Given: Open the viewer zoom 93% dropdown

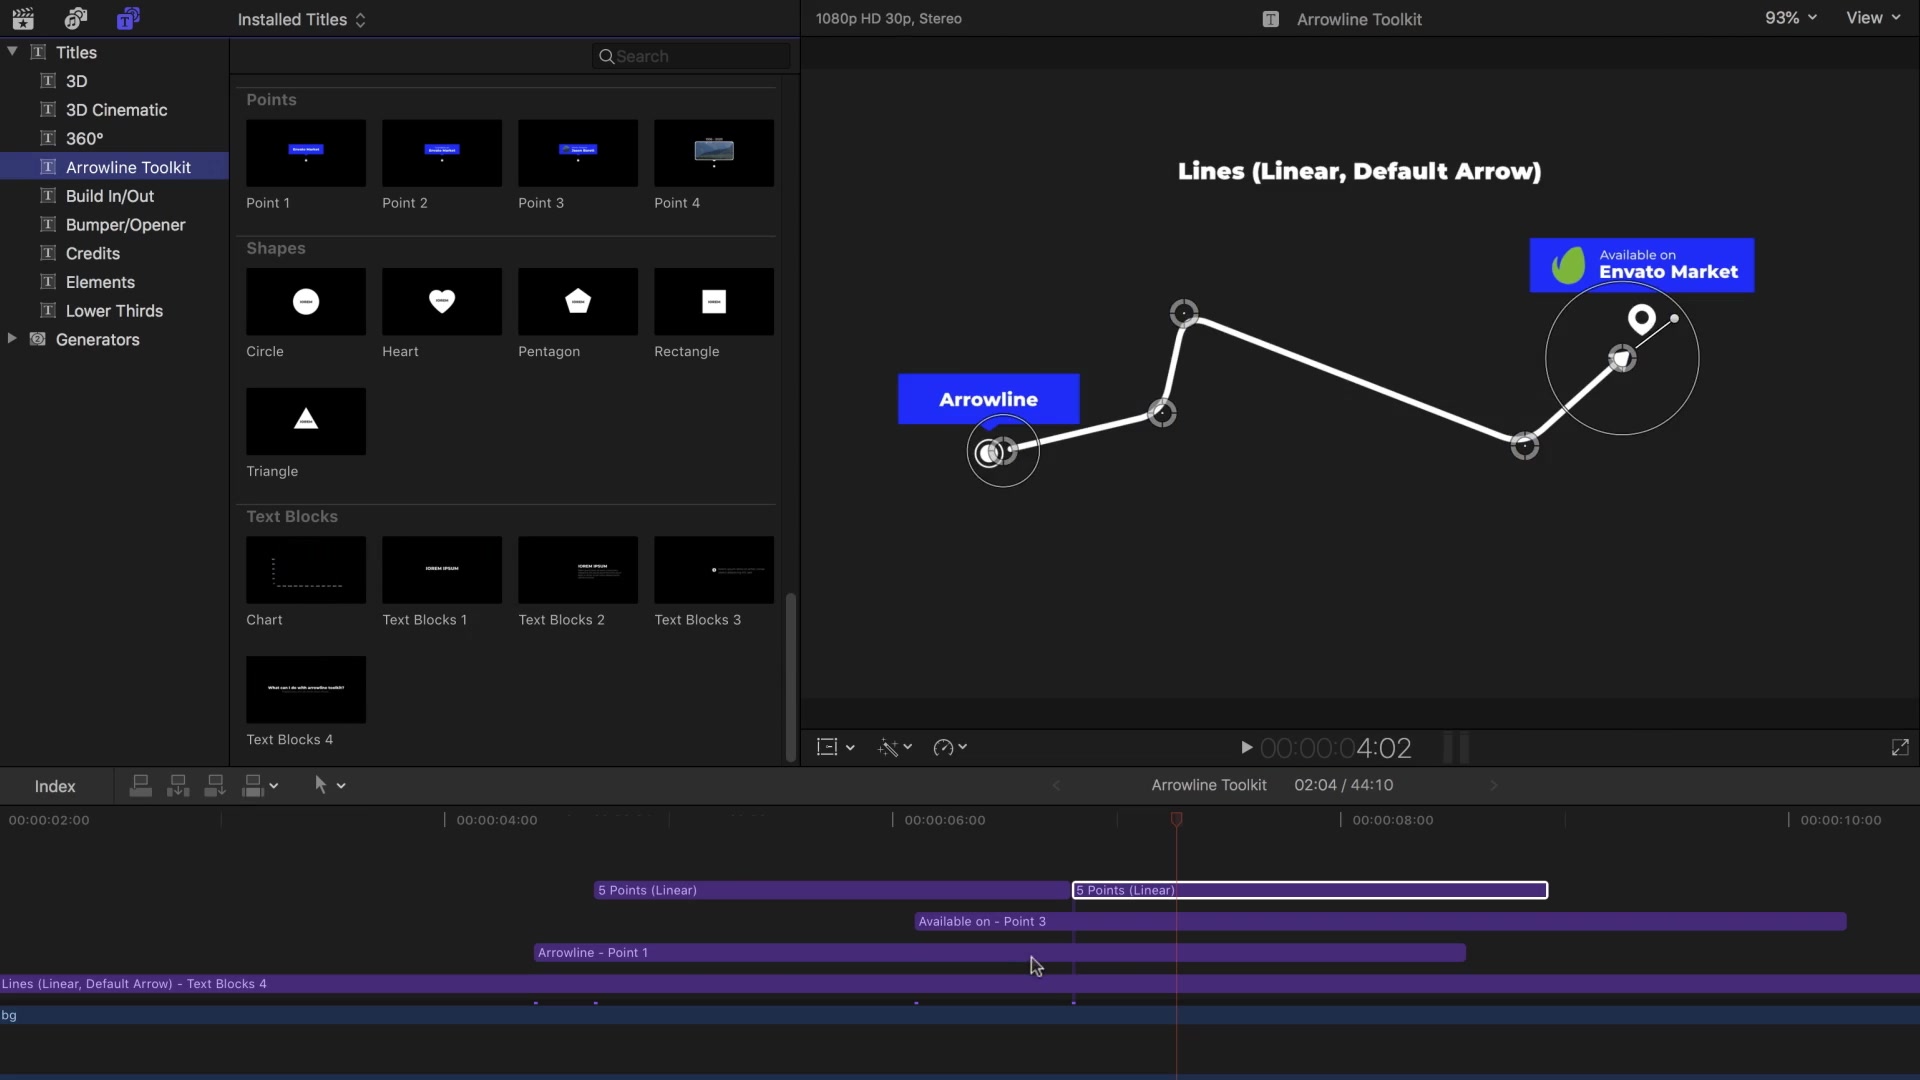Looking at the screenshot, I should (x=1790, y=18).
